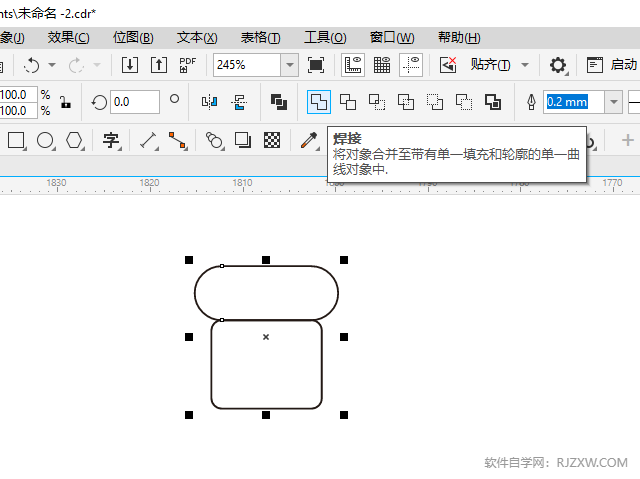Open the outline width dropdown arrow

(x=613, y=102)
